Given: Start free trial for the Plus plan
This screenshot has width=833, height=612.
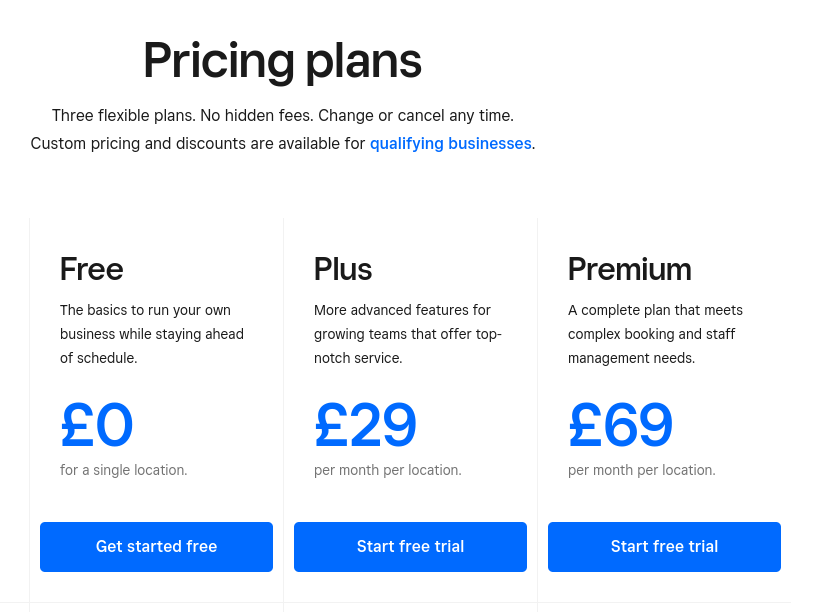Looking at the screenshot, I should click(410, 546).
